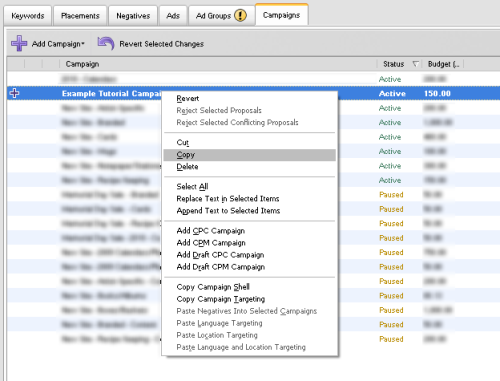Choose Copy Campaign Targeting menu entry
Viewport: 500px width, 381px height.
[250, 299]
